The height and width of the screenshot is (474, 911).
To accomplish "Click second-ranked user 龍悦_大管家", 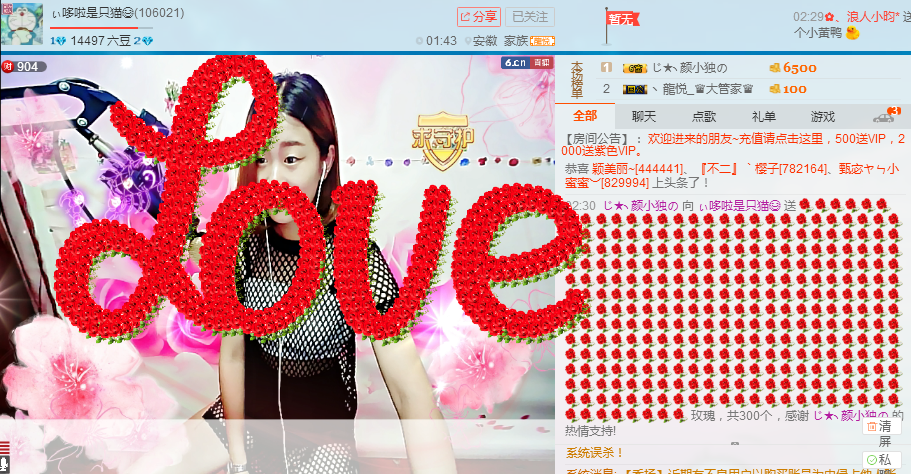I will [x=700, y=89].
